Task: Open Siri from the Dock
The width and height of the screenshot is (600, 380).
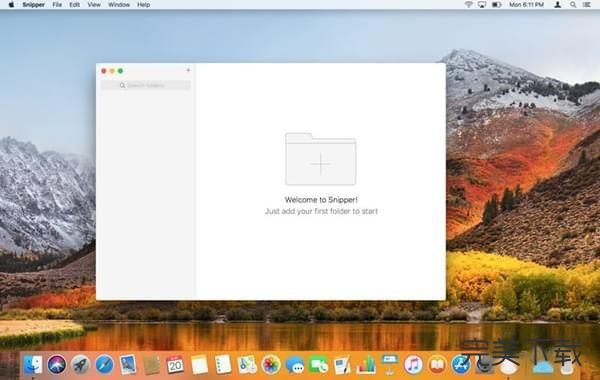Action: pyautogui.click(x=57, y=364)
